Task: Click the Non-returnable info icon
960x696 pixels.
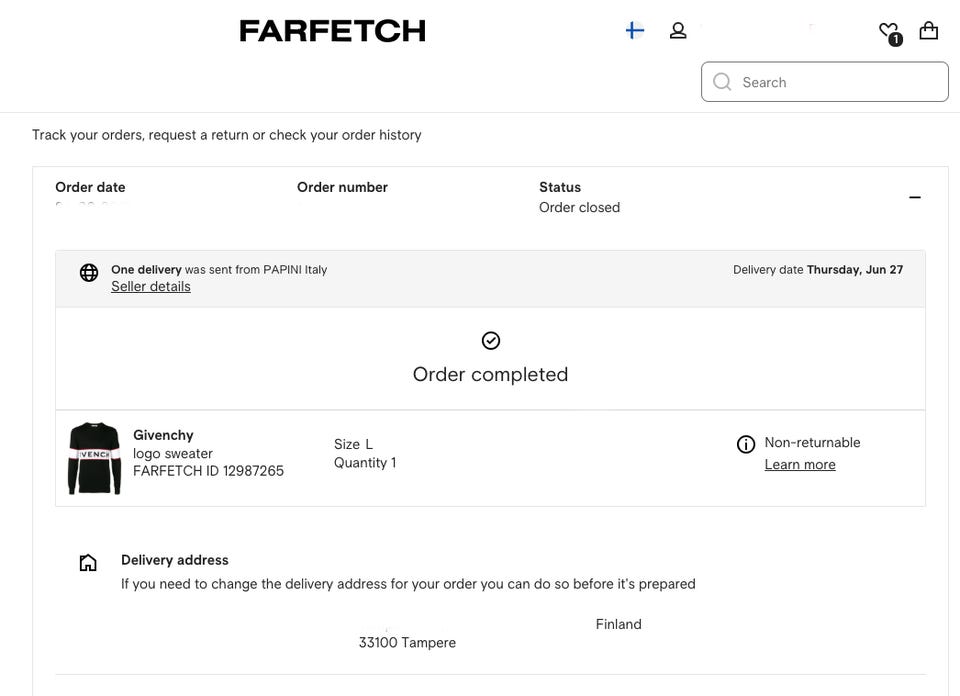Action: pyautogui.click(x=746, y=445)
